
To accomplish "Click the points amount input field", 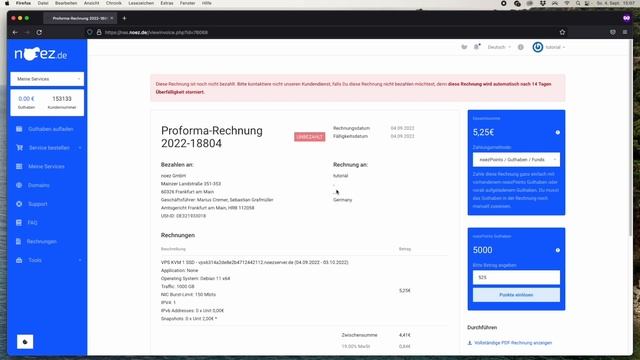I will pyautogui.click(x=516, y=277).
